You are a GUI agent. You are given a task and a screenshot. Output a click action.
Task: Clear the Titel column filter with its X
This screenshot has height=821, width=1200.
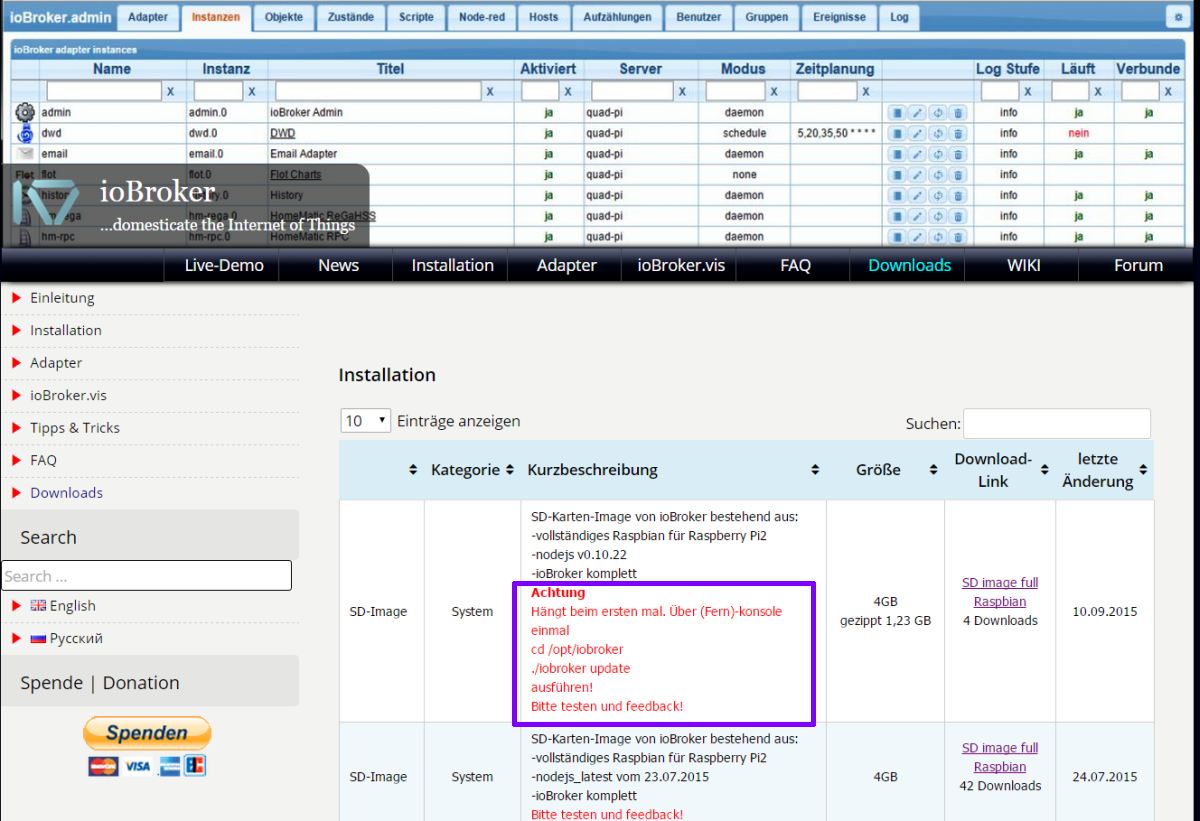tap(490, 91)
